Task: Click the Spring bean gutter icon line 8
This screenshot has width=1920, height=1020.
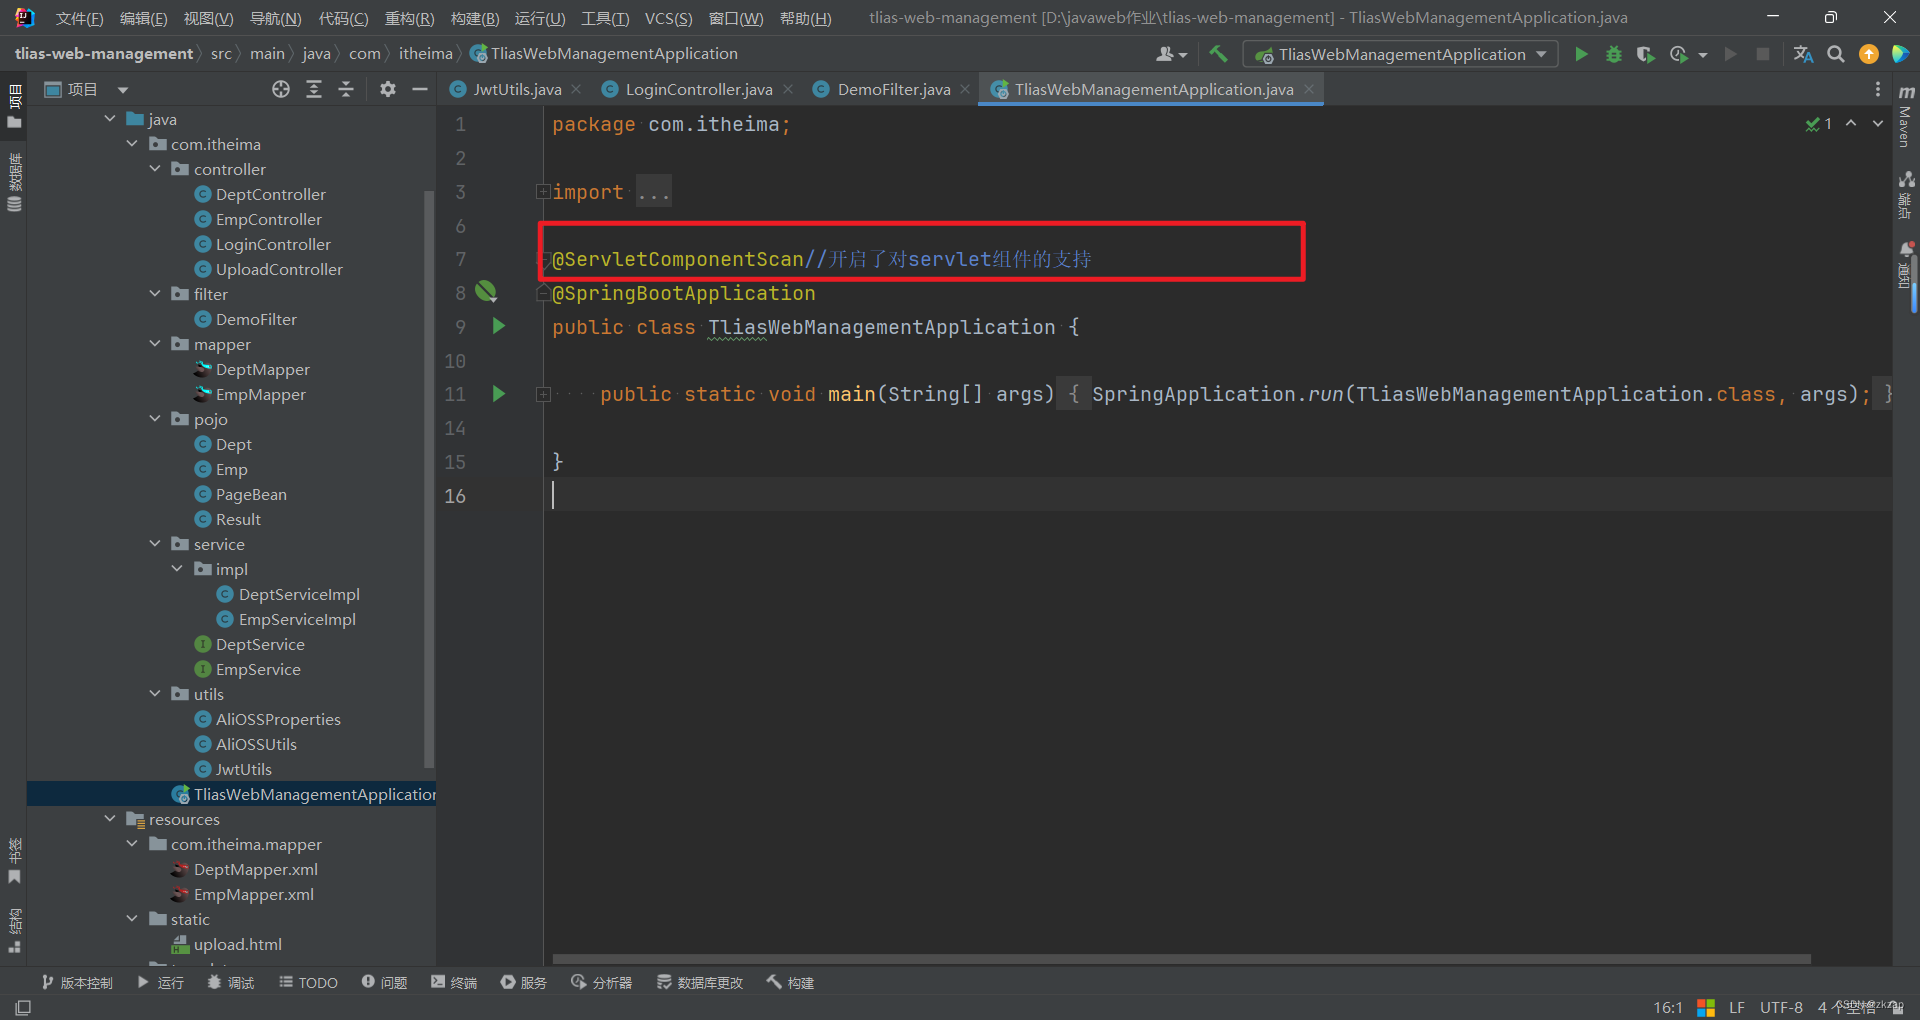Action: [487, 291]
